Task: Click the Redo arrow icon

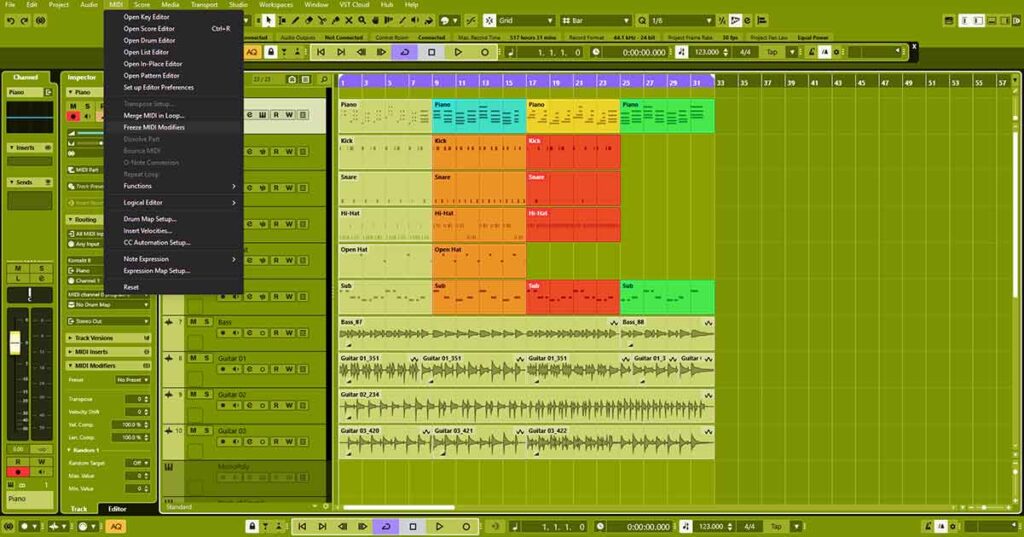Action: (x=24, y=21)
